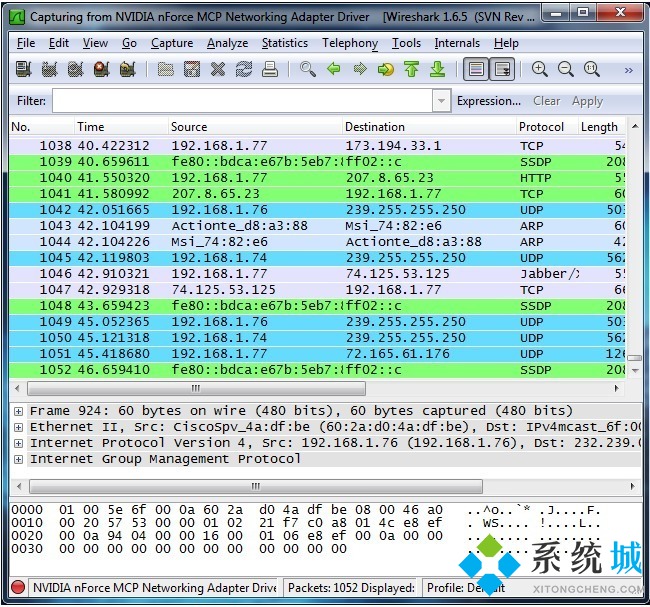Open the Internals menu
The image size is (650, 607).
click(x=457, y=43)
